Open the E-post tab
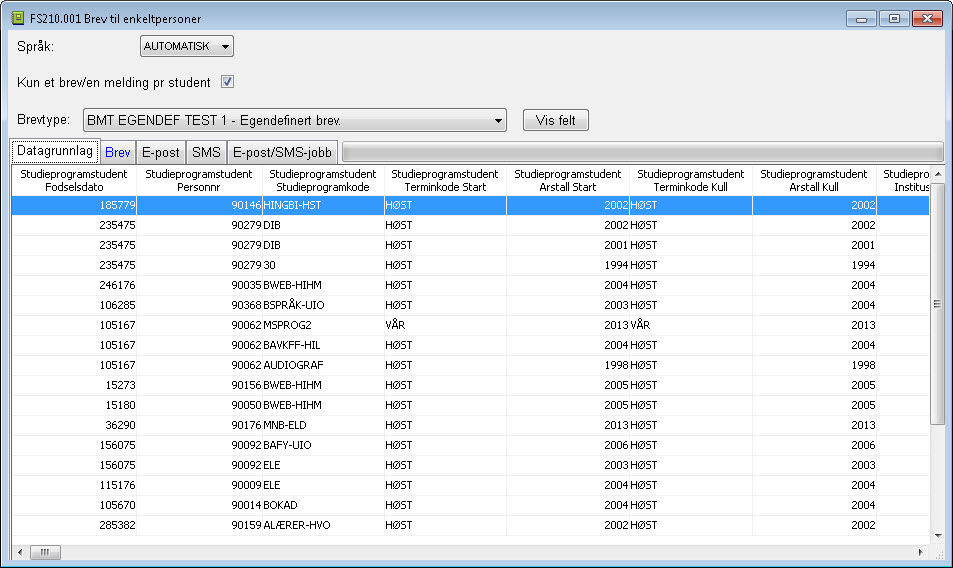The height and width of the screenshot is (568, 953). tap(160, 152)
